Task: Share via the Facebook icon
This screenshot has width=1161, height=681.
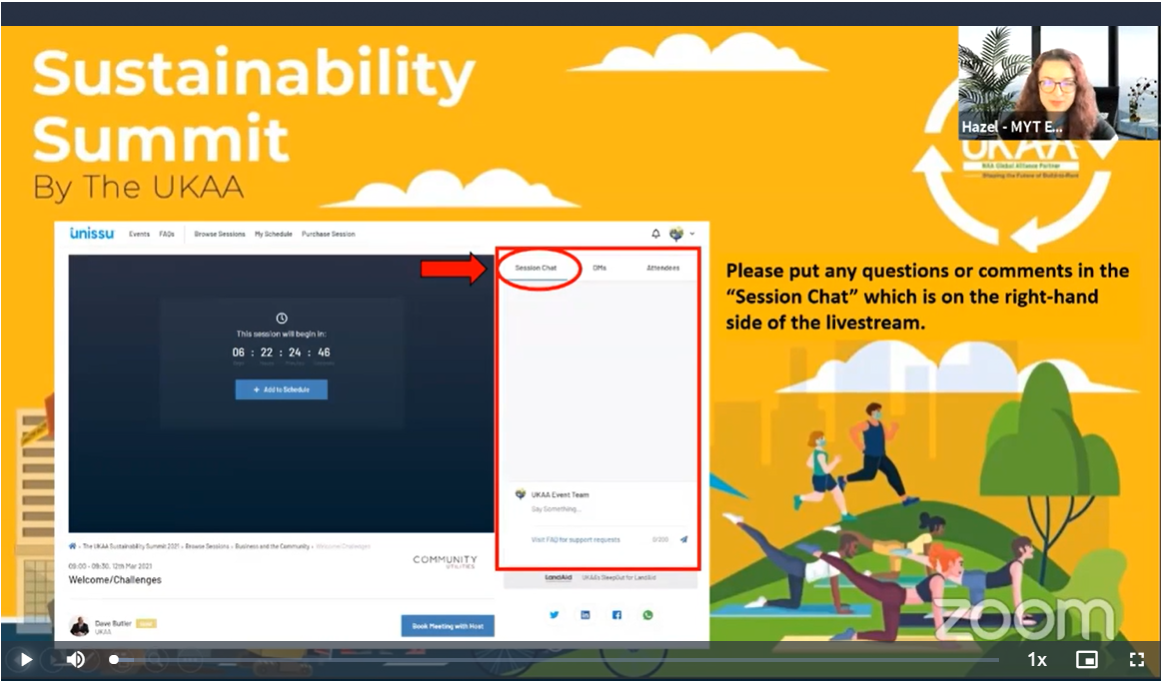Action: [x=616, y=615]
